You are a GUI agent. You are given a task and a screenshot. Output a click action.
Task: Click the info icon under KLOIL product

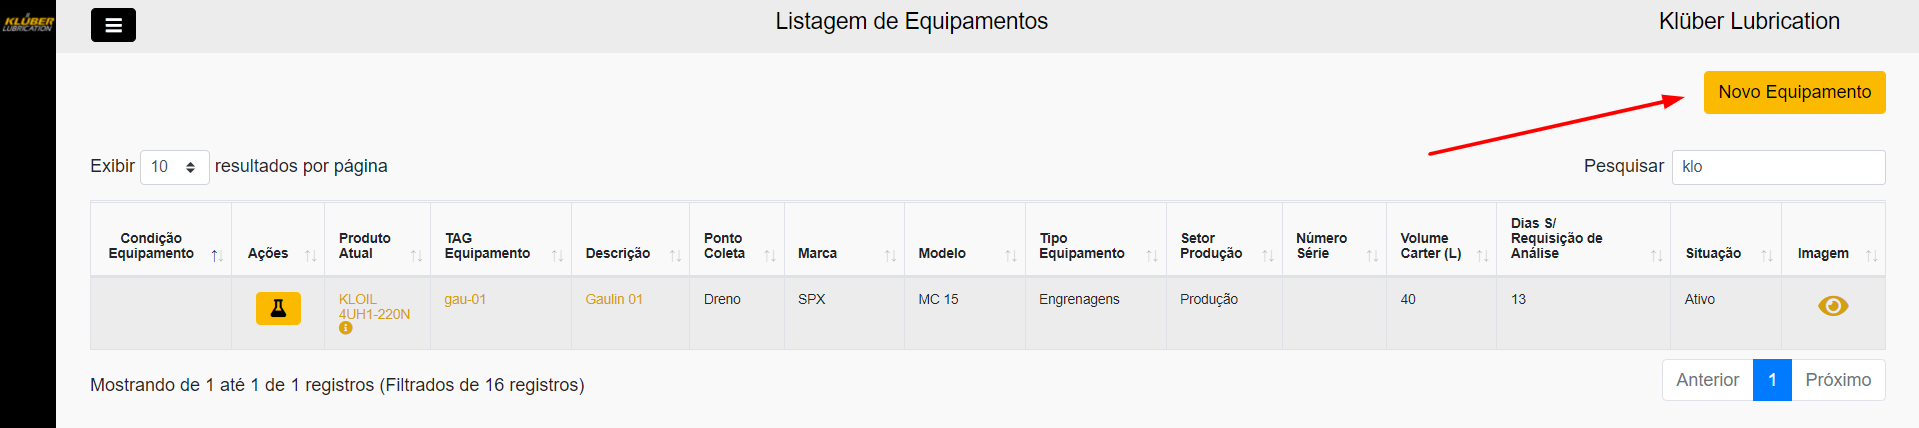click(345, 328)
